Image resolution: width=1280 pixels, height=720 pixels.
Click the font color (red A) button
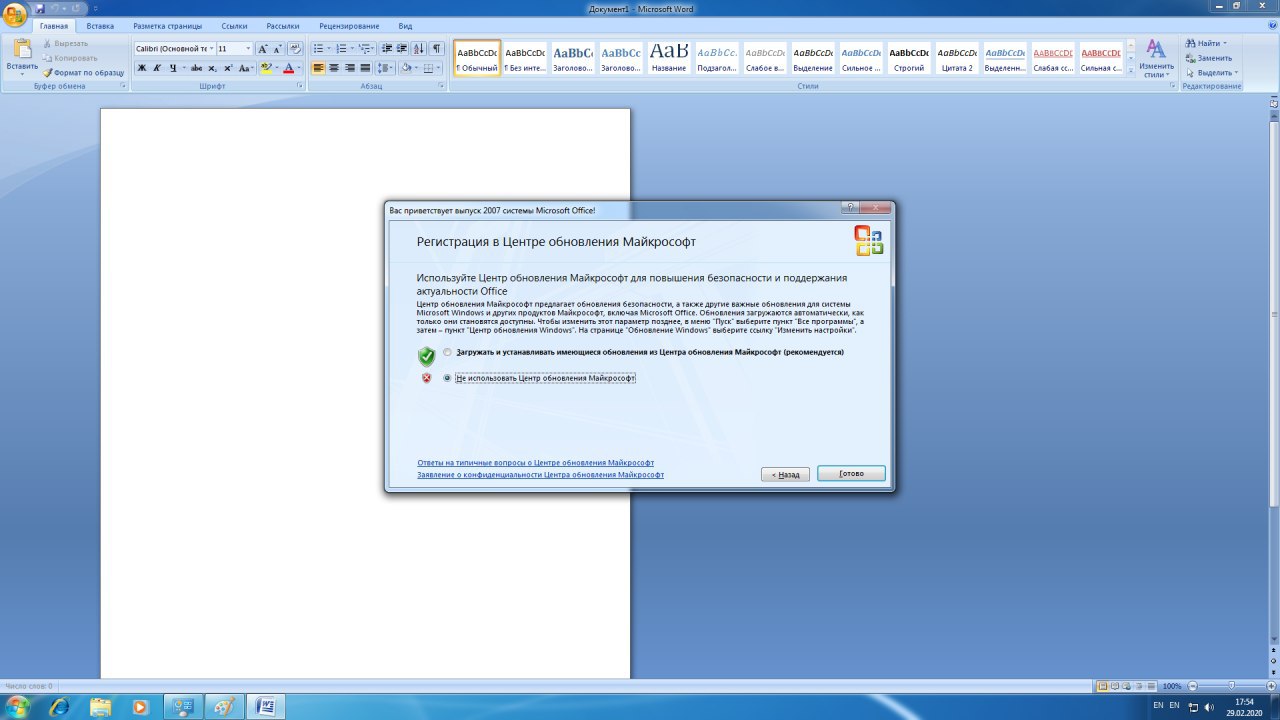(x=289, y=68)
